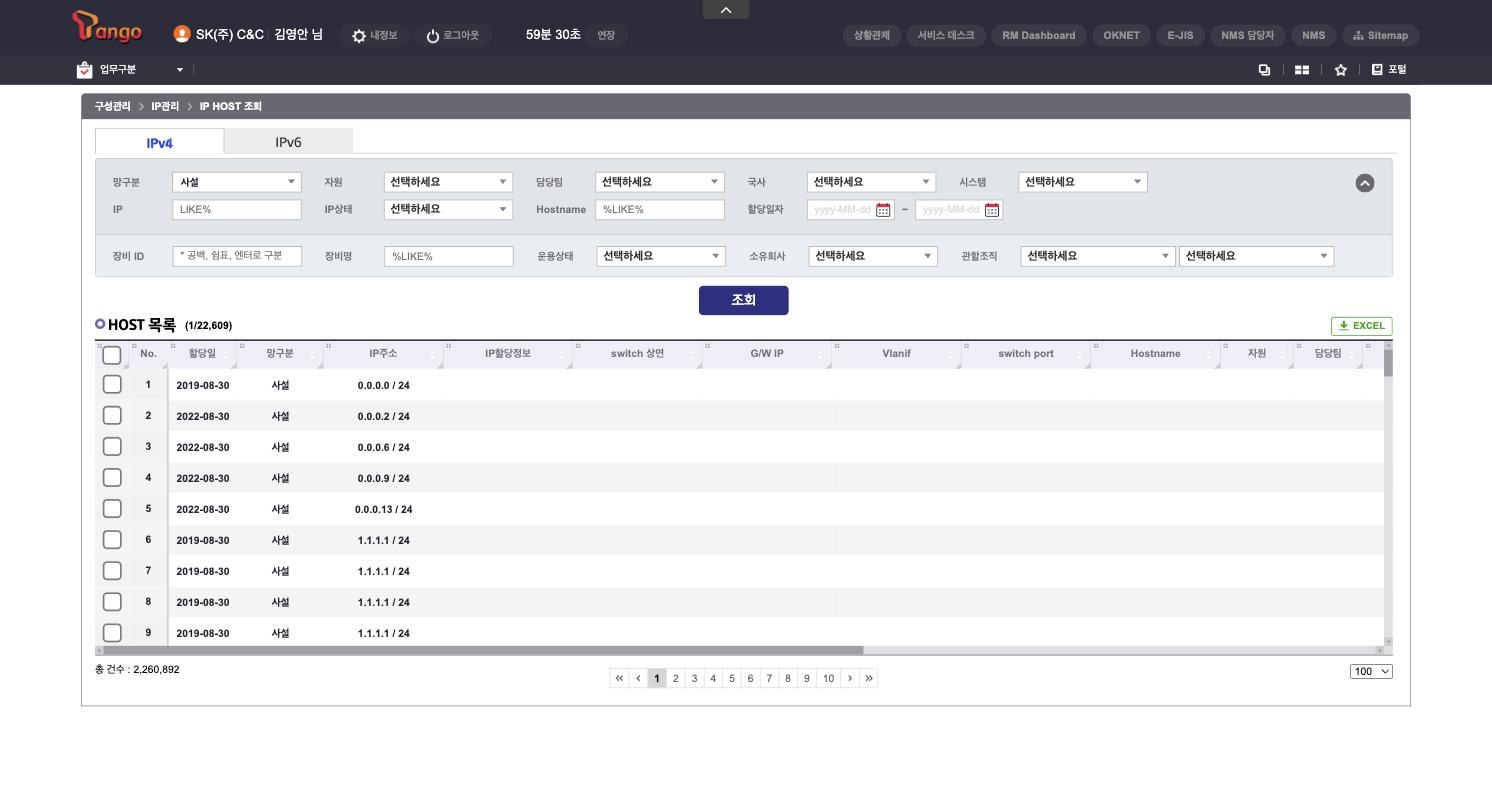Click the horizontal table scrollbar
This screenshot has height=812, width=1492.
point(483,650)
